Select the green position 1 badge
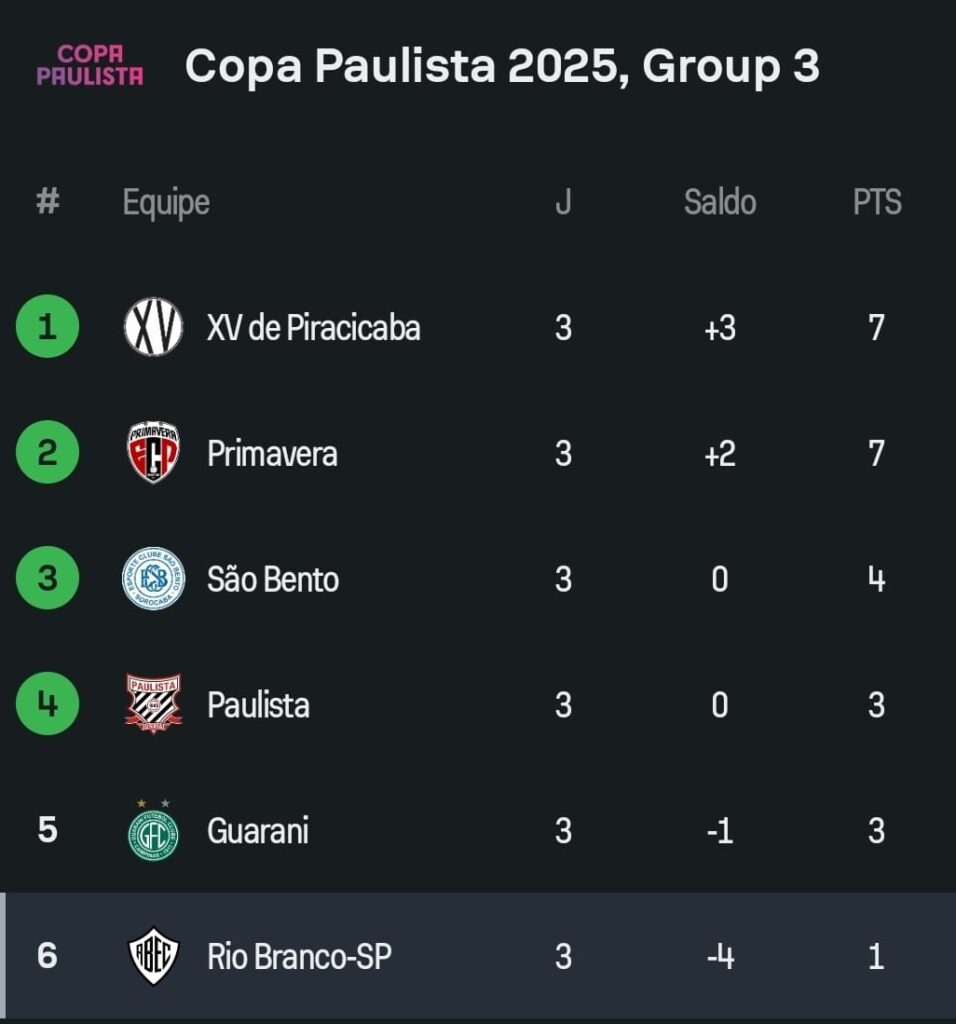The image size is (956, 1024). 47,326
